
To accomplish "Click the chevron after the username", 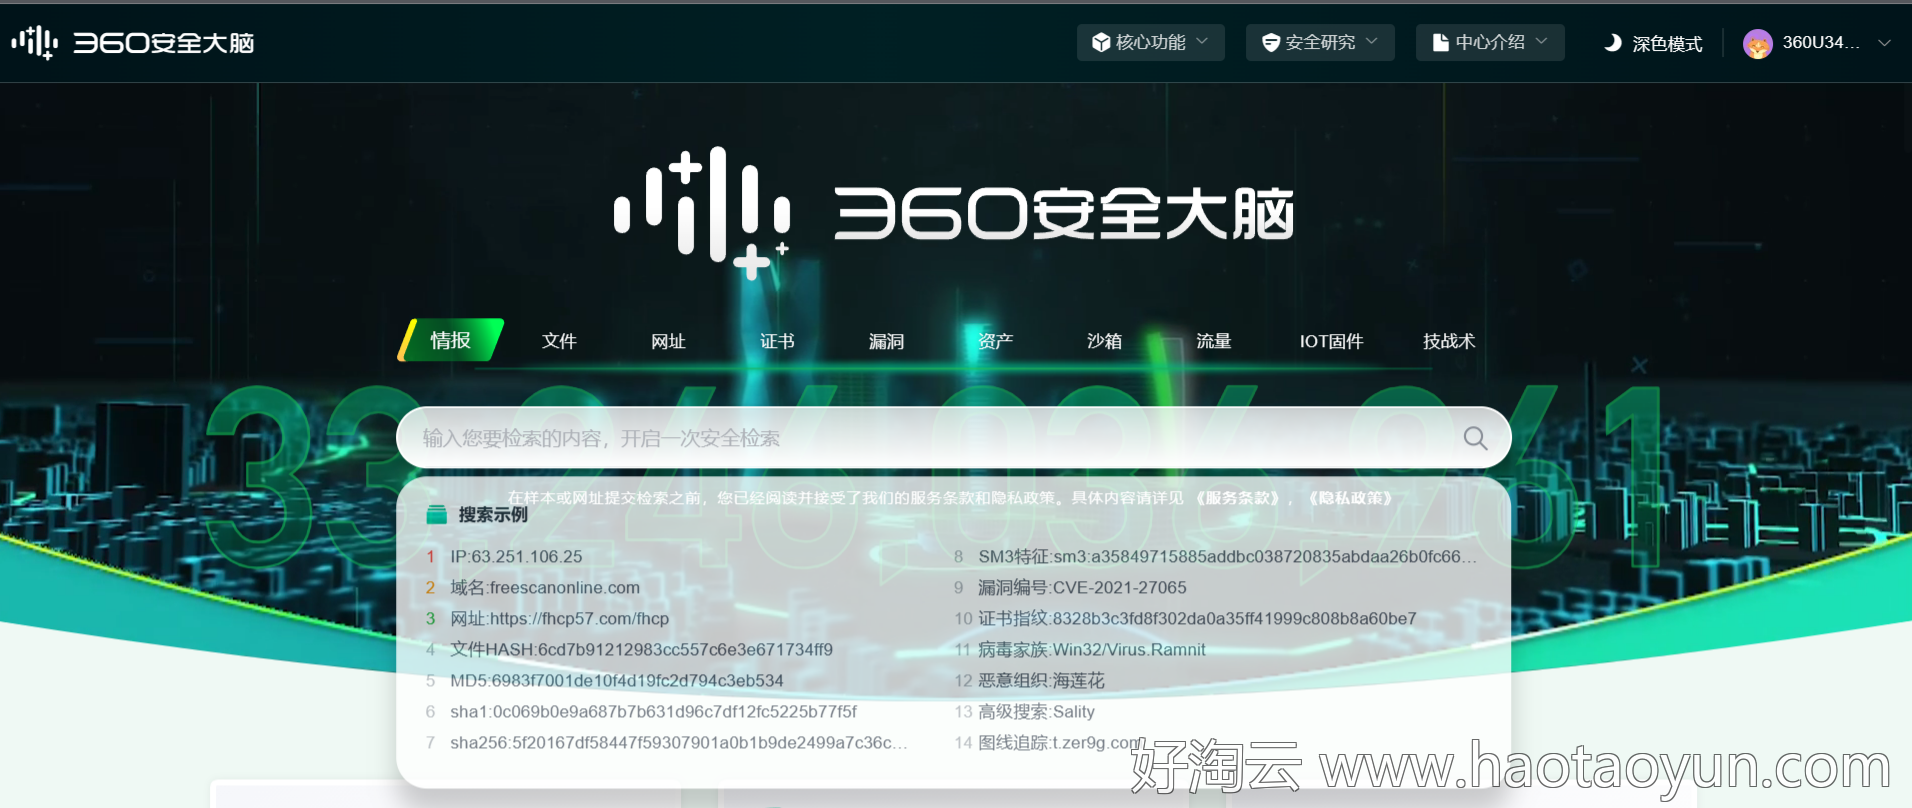I will (x=1884, y=43).
